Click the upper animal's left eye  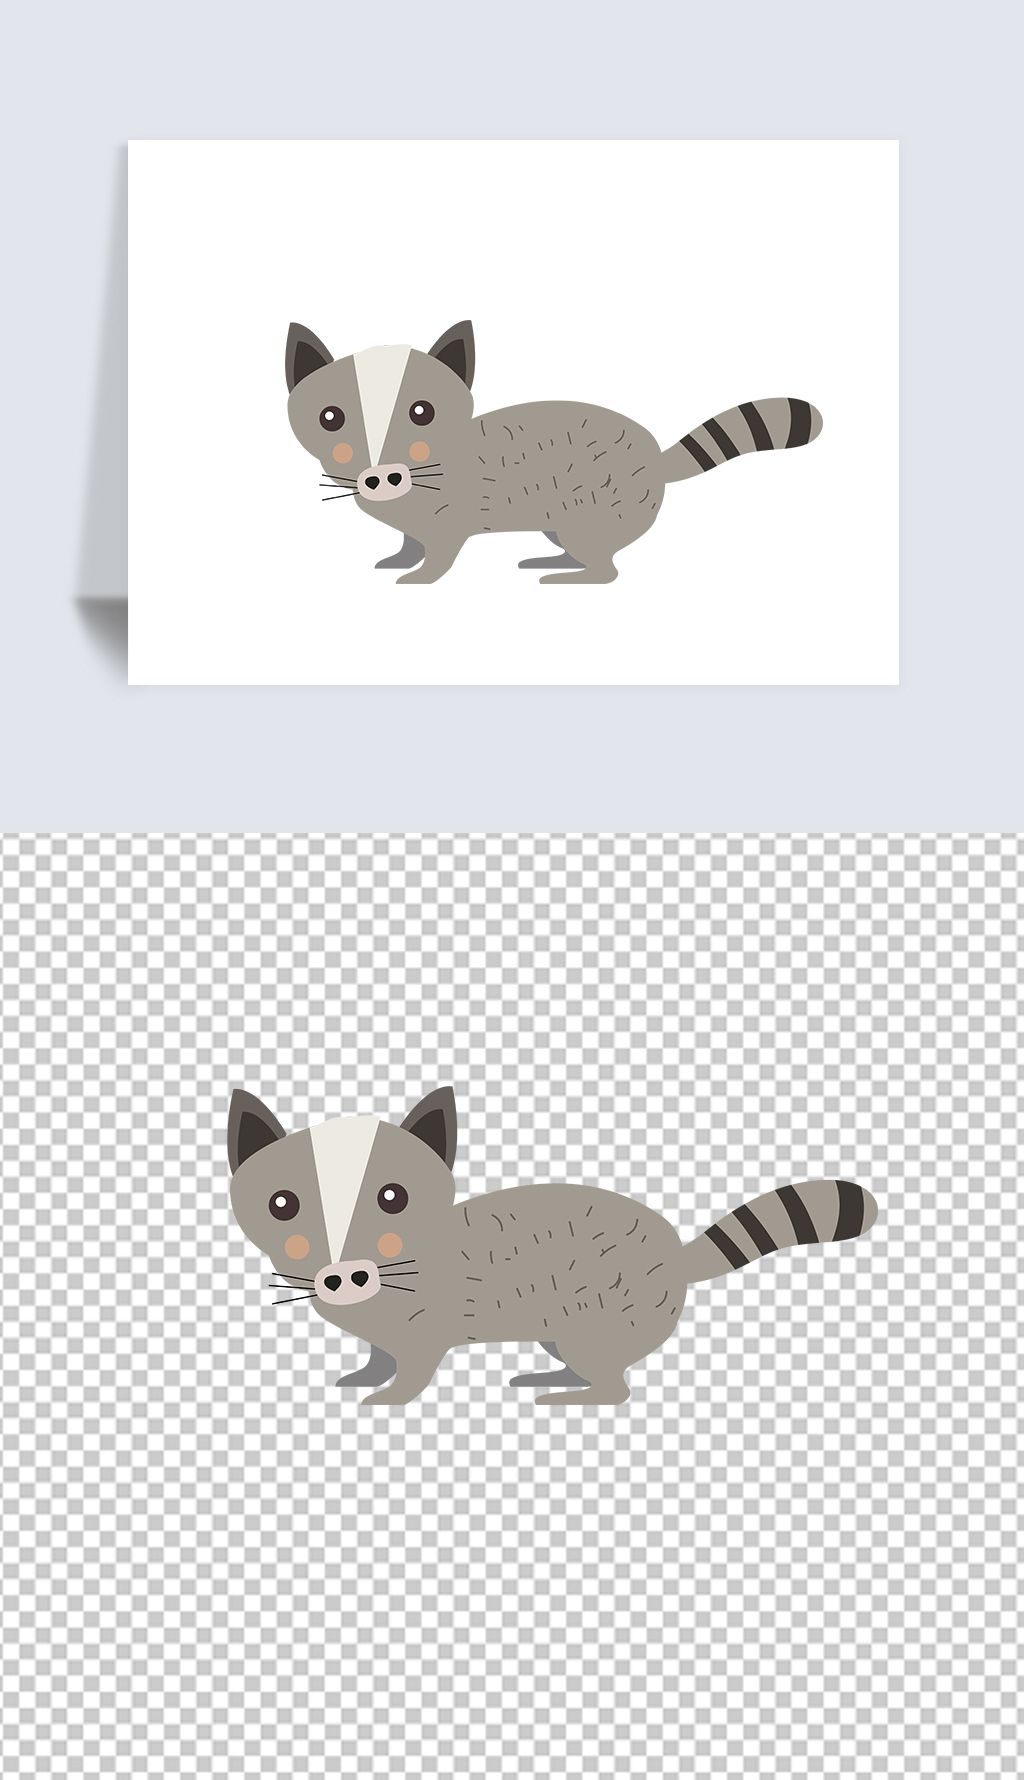[x=332, y=417]
